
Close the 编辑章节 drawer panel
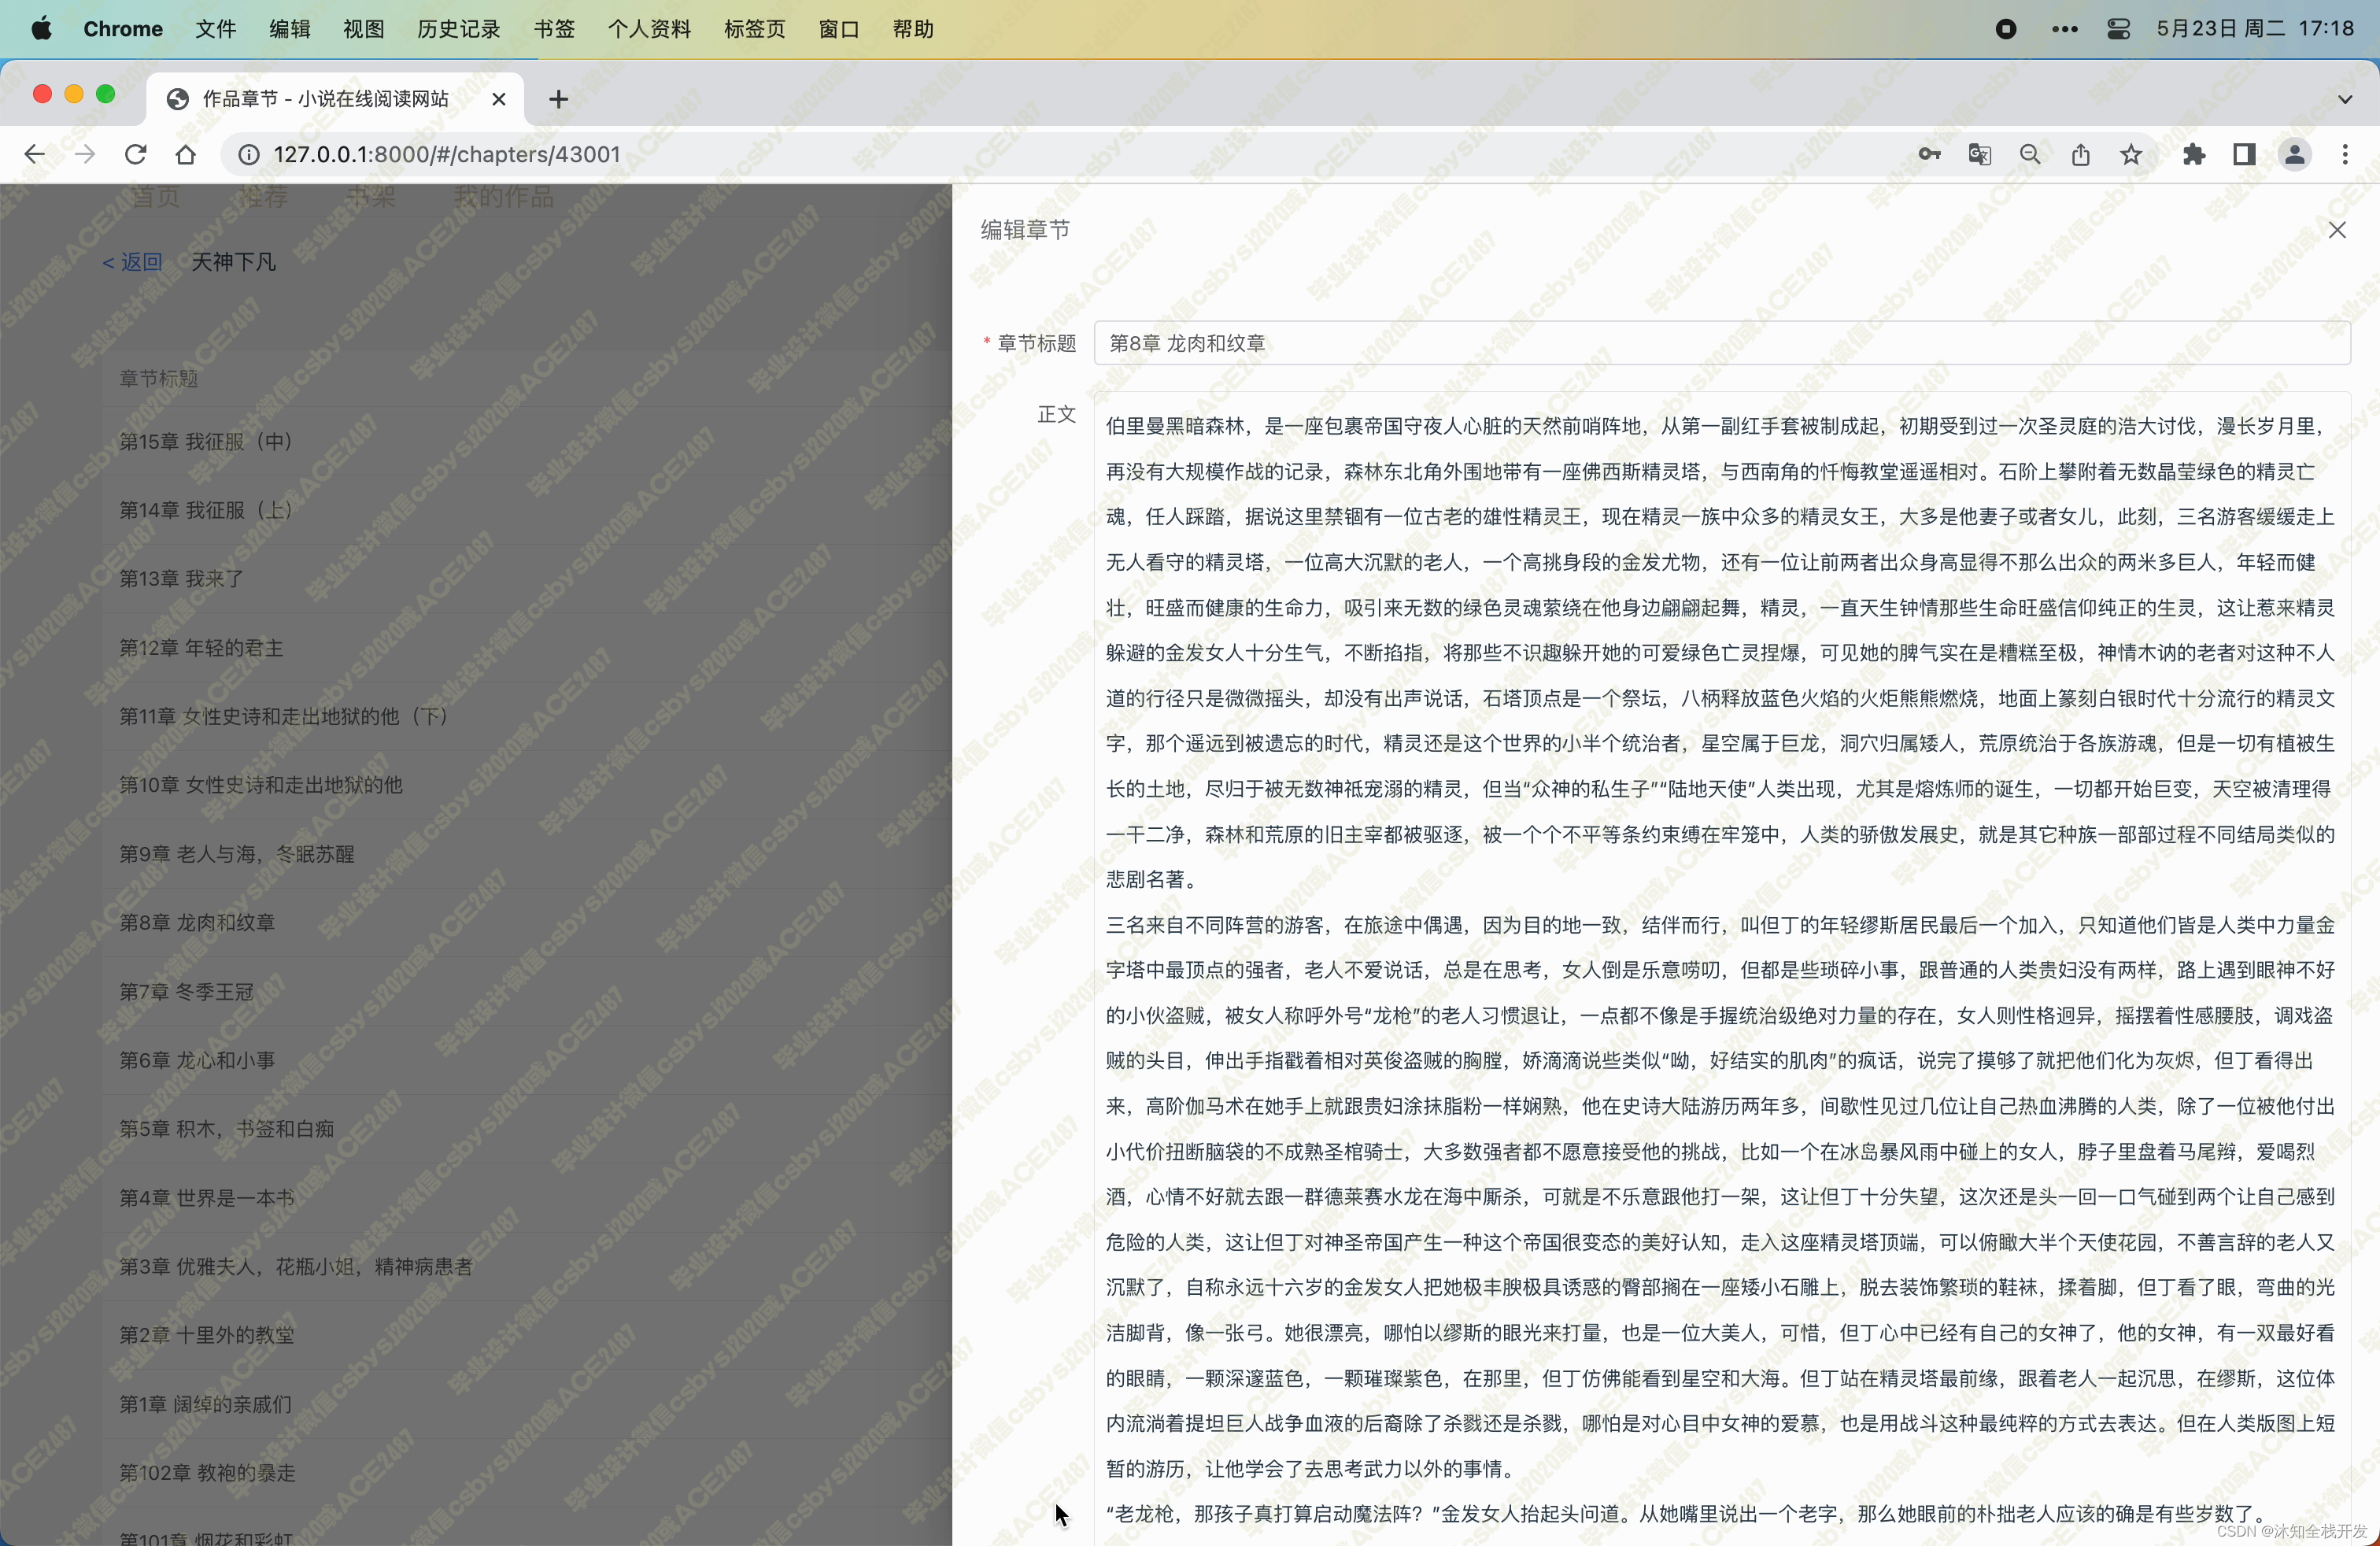(2337, 230)
